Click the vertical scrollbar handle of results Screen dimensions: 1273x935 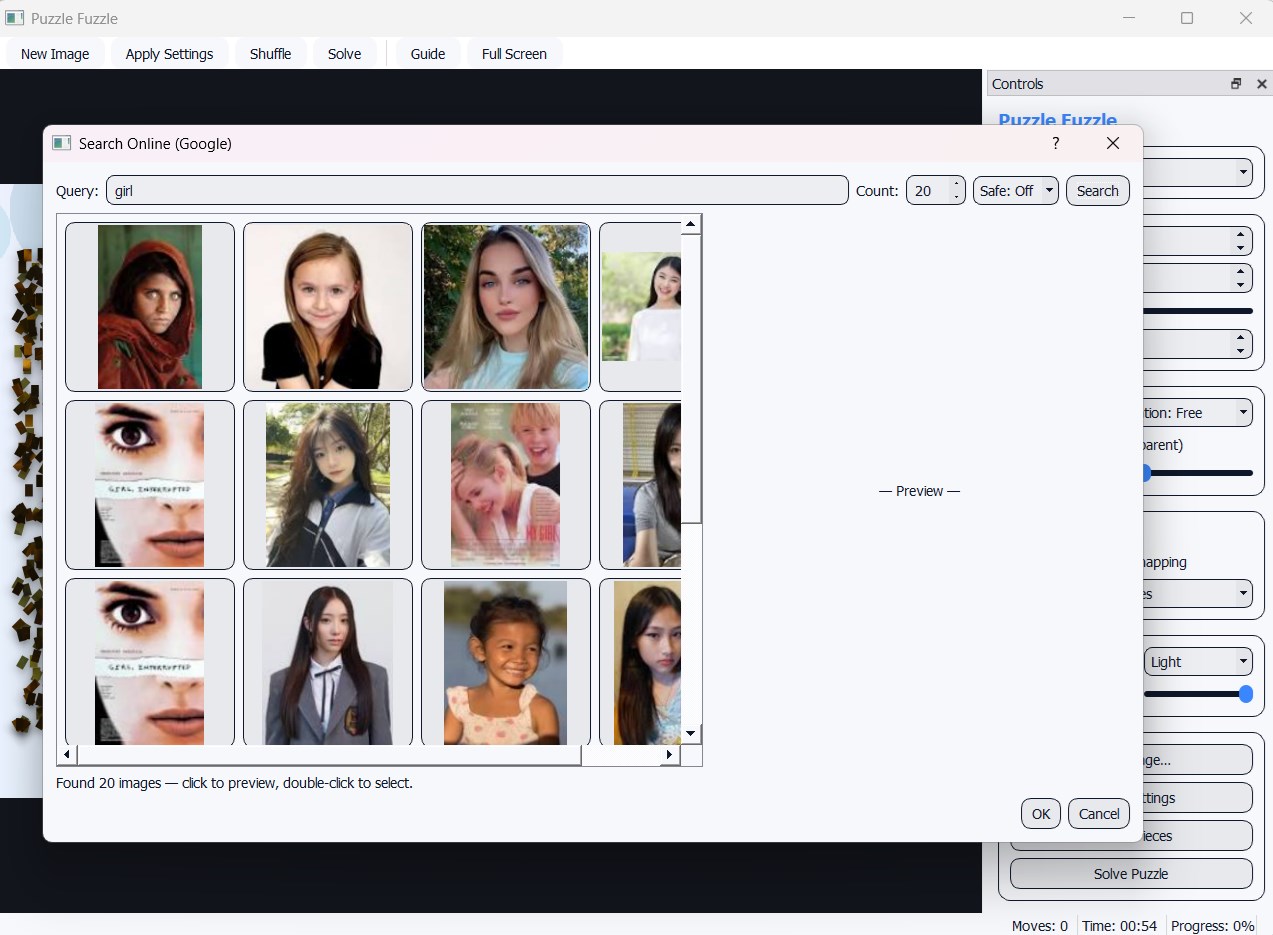click(691, 379)
